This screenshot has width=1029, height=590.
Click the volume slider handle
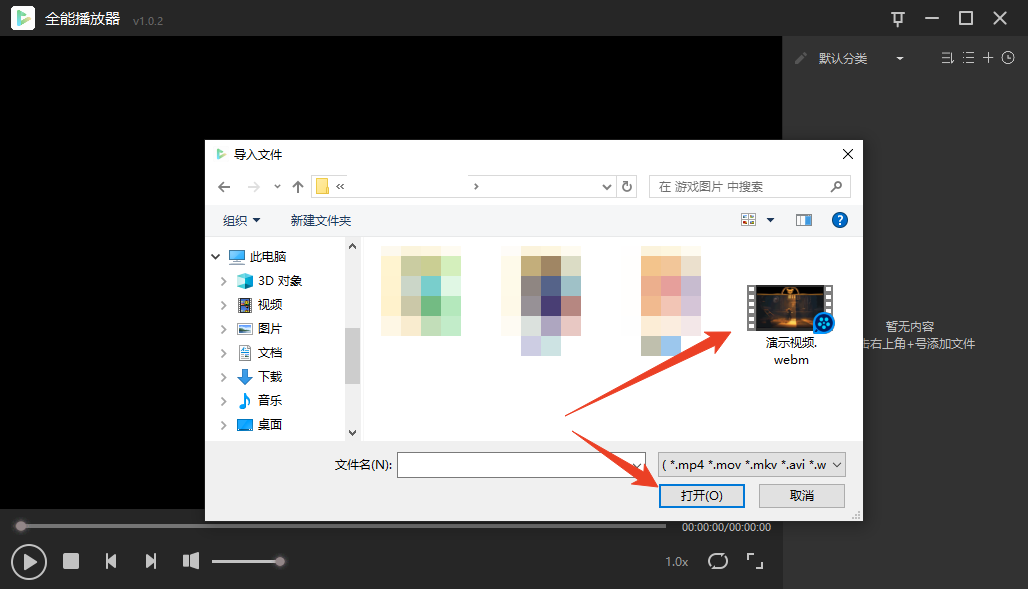(x=280, y=561)
